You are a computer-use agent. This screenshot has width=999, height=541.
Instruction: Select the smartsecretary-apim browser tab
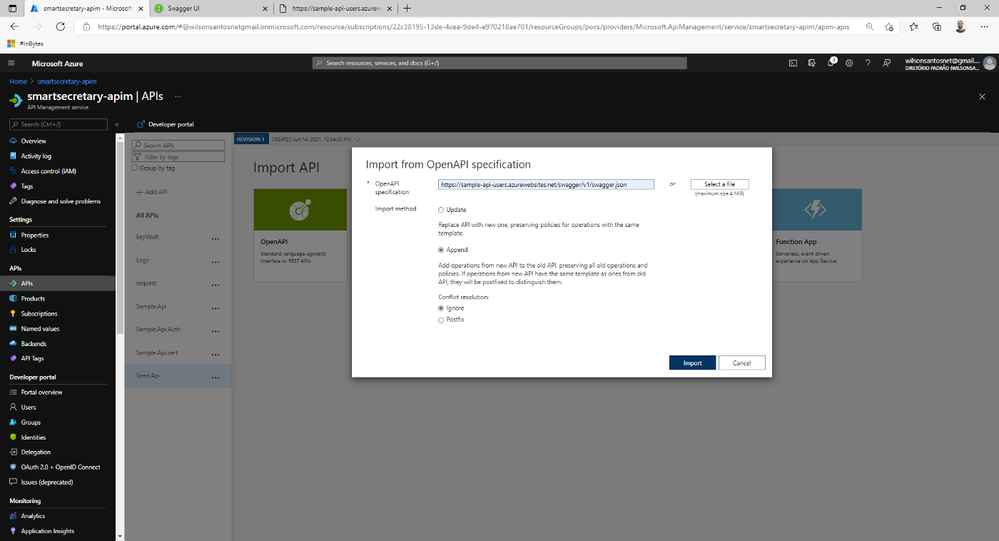(x=87, y=8)
